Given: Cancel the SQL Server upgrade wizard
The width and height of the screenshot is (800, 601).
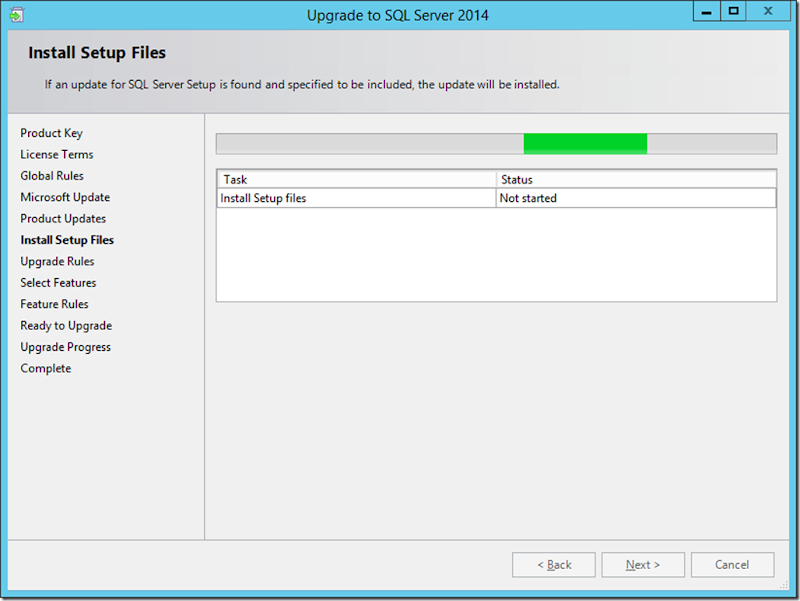Looking at the screenshot, I should point(732,565).
